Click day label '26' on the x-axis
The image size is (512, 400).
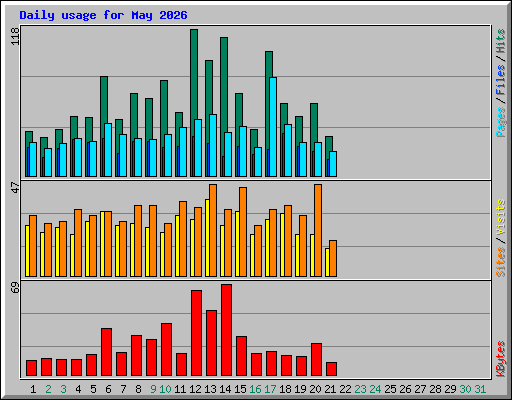(405, 389)
